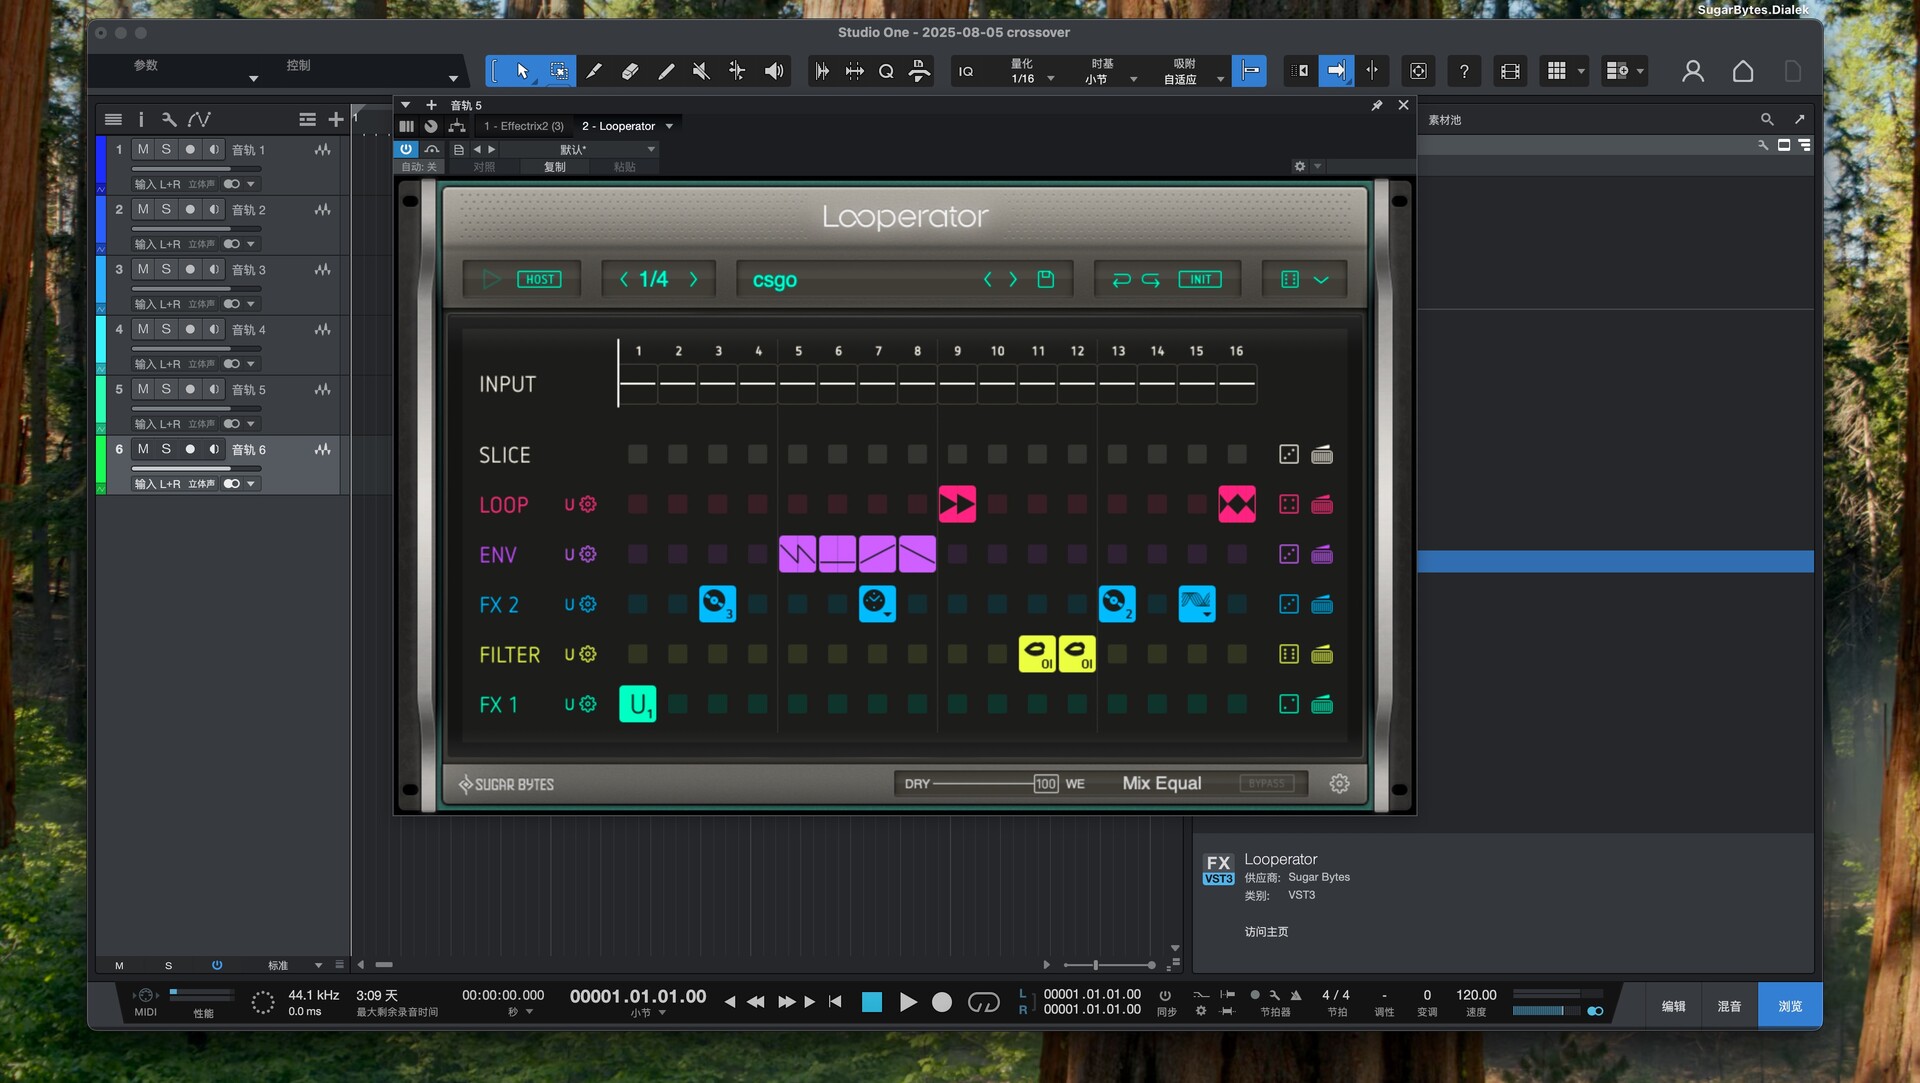Click the FILTER step 11 yellow block
Viewport: 1920px width, 1083px height.
1037,654
